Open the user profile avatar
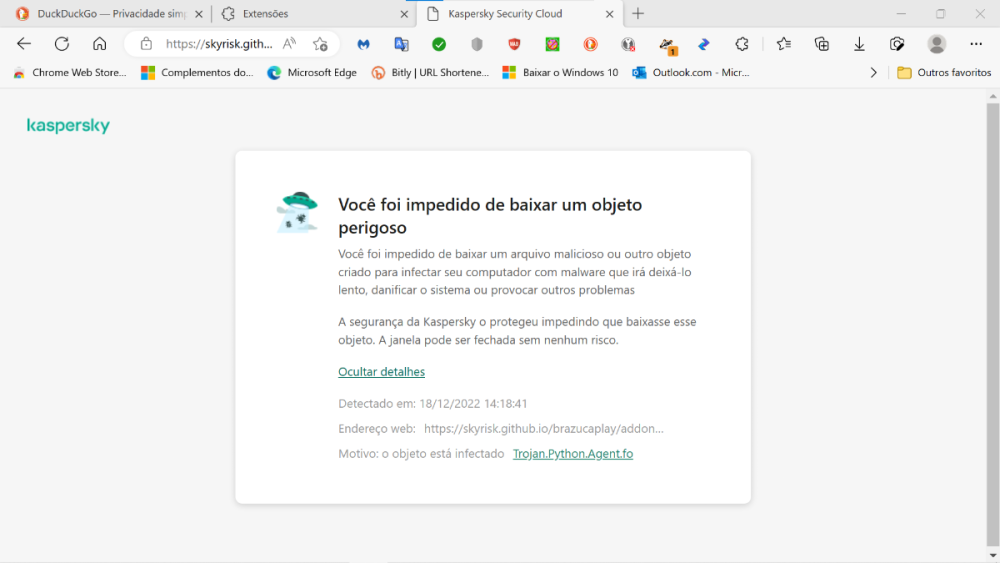The height and width of the screenshot is (563, 1000). point(937,44)
